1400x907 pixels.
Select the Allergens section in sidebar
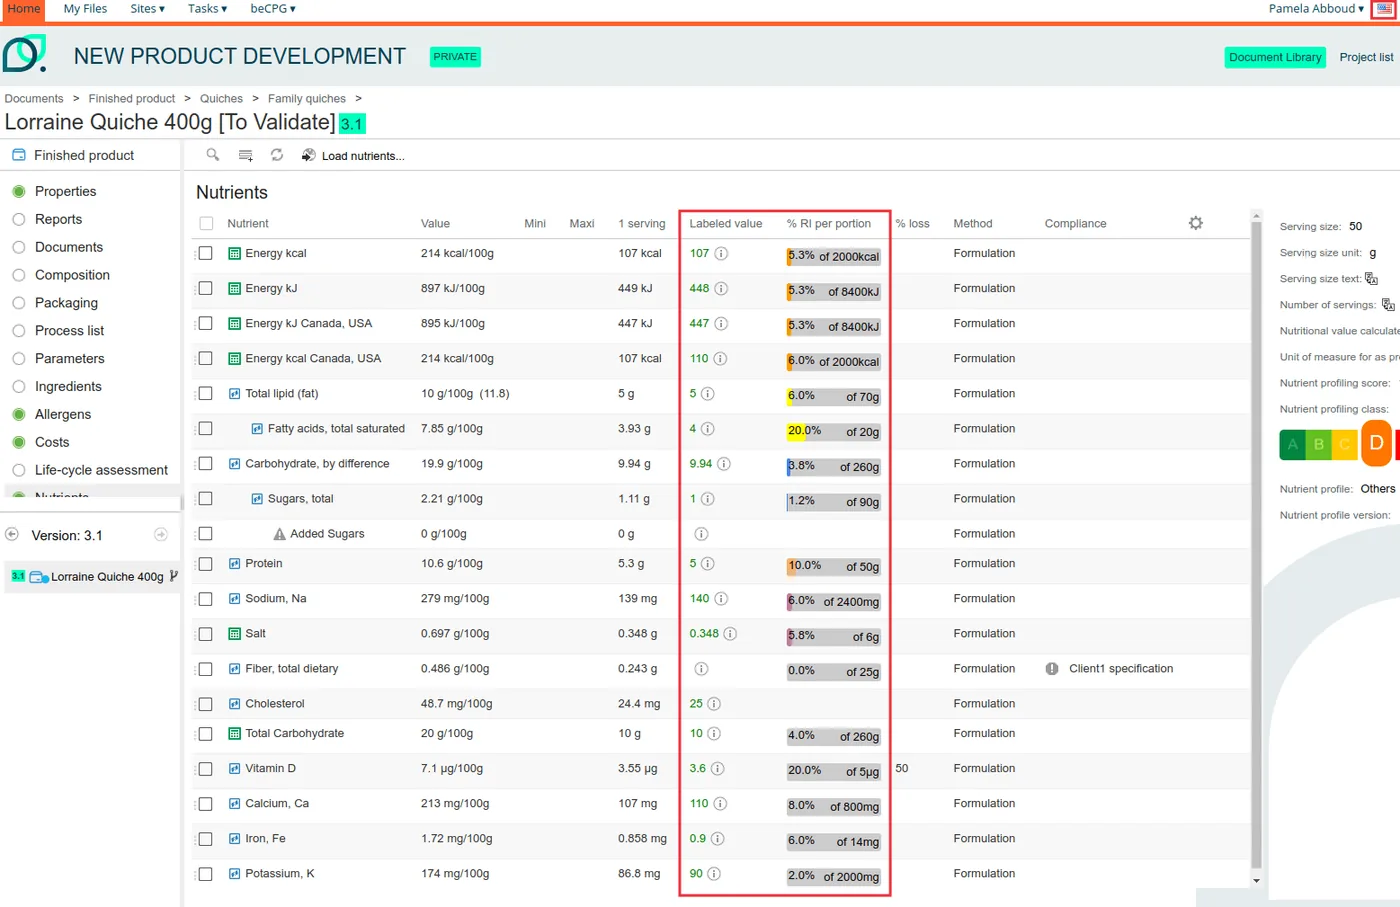[x=63, y=414]
